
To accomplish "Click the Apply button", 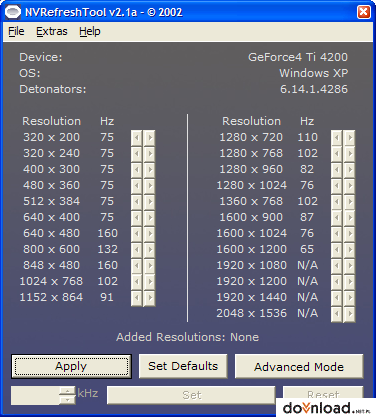I will [71, 366].
